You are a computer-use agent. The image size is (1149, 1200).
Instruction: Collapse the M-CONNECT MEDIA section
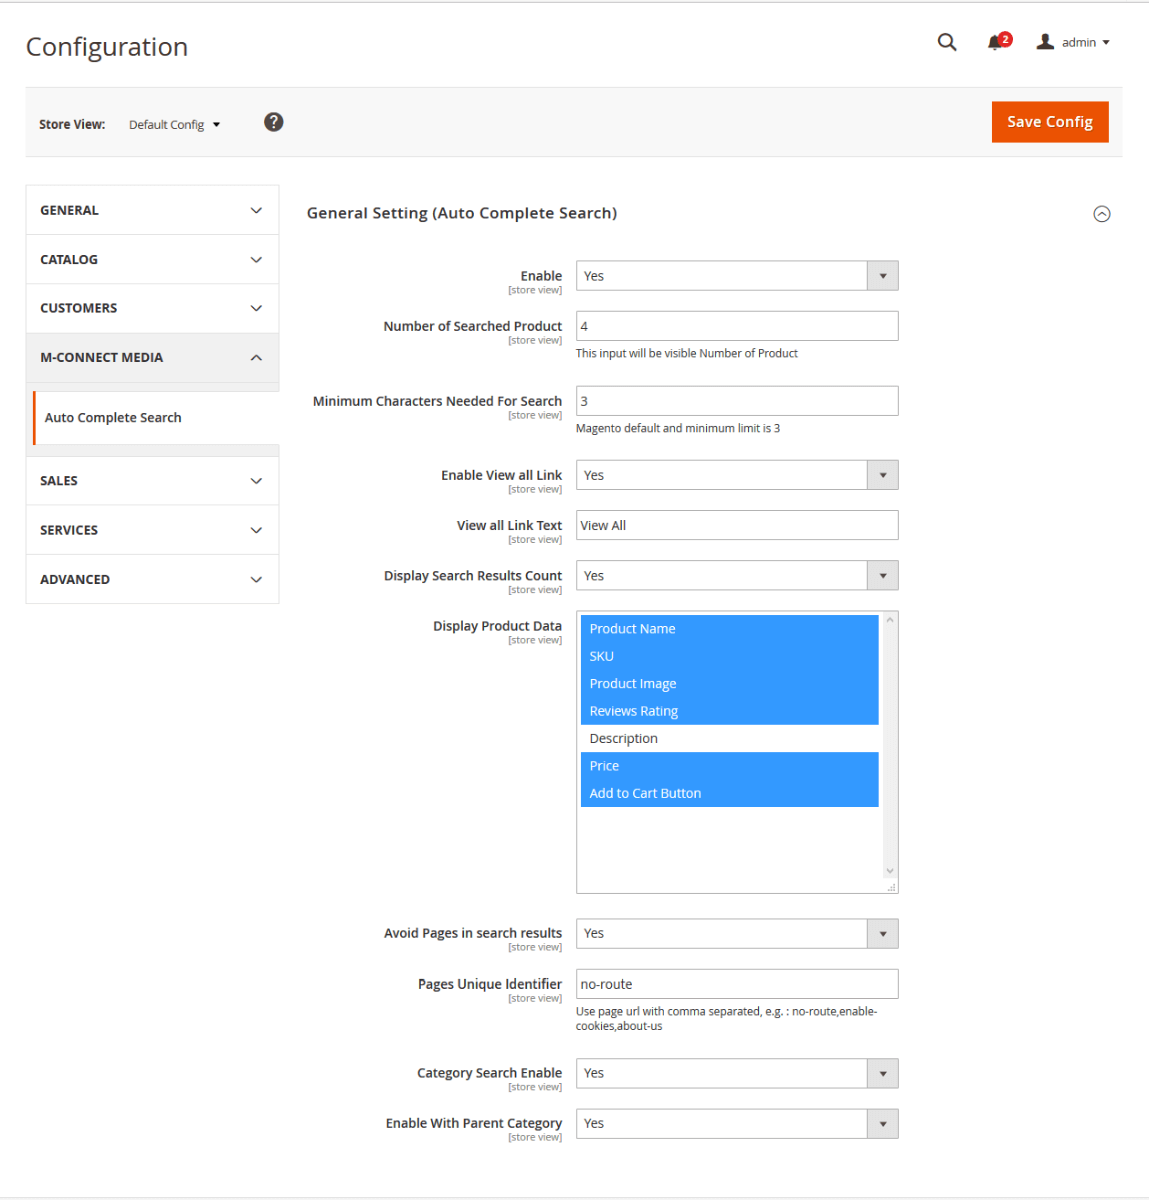(x=152, y=357)
